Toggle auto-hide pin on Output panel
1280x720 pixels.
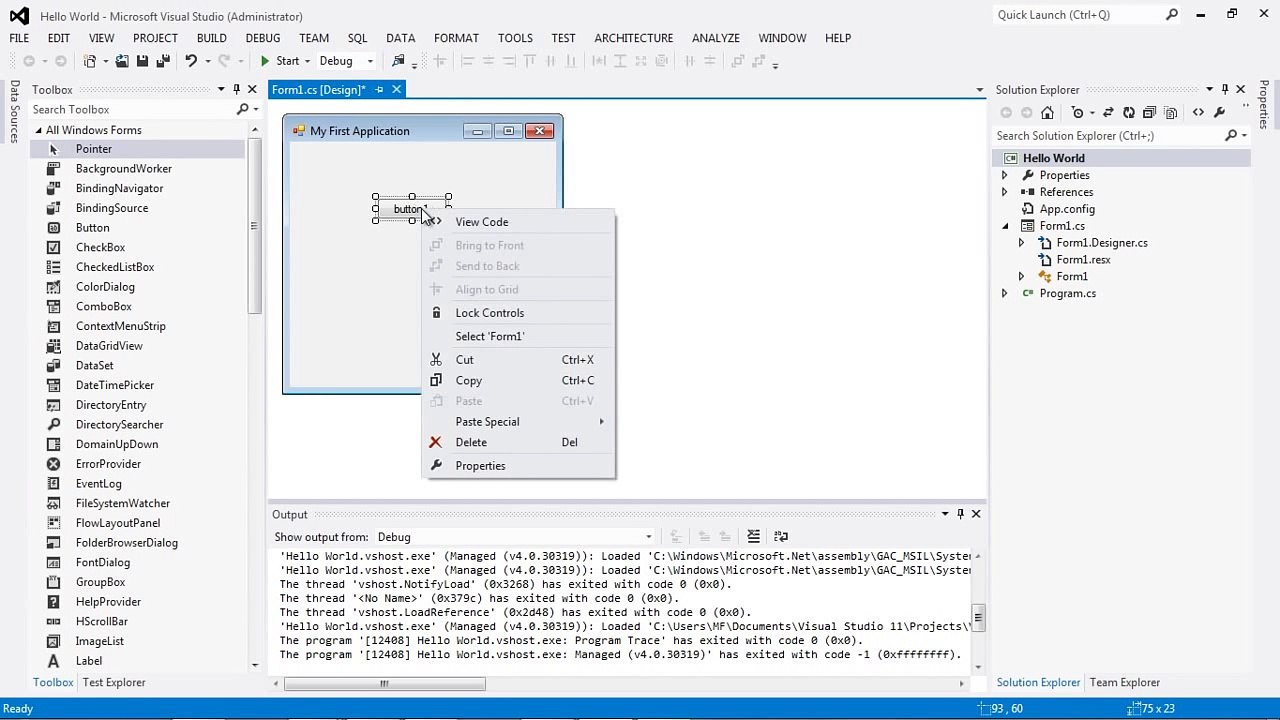[960, 514]
